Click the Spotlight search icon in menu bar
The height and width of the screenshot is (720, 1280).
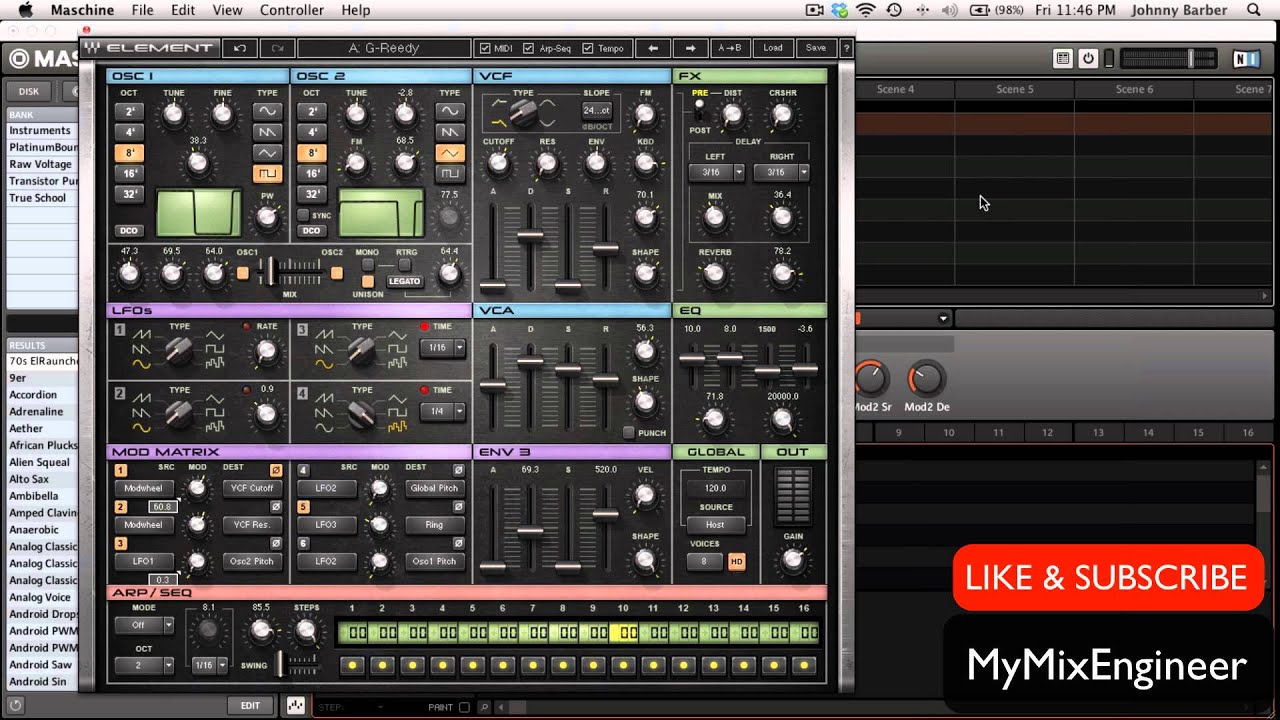coord(1254,10)
